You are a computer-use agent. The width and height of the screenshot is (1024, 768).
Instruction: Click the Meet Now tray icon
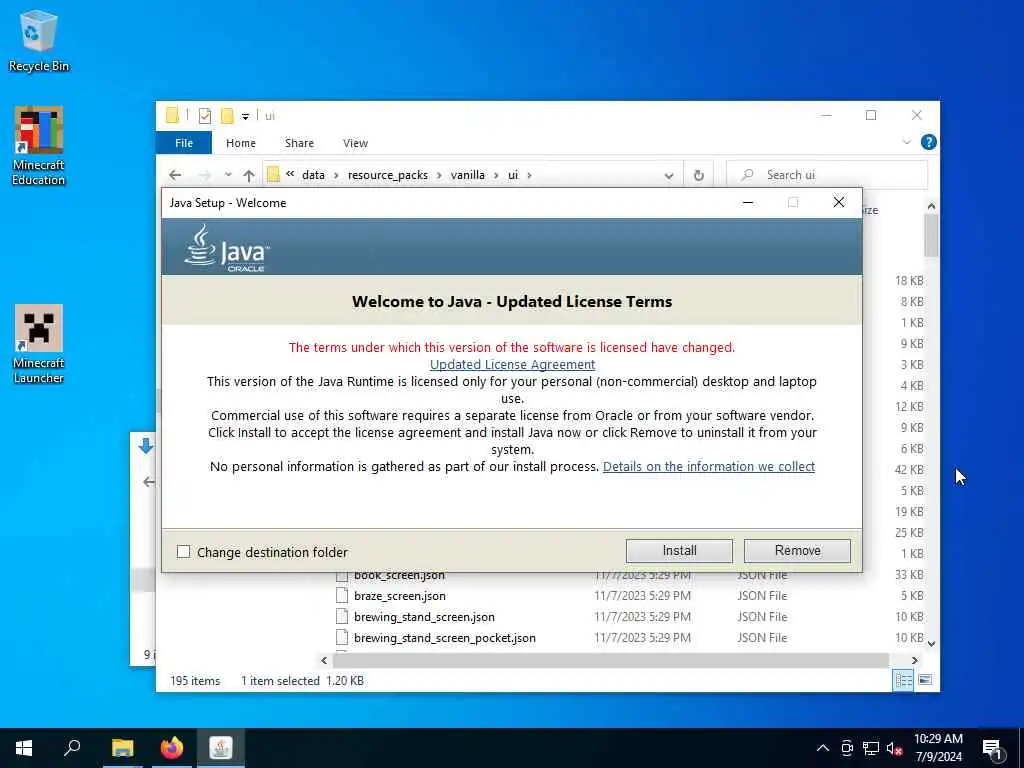tap(847, 748)
